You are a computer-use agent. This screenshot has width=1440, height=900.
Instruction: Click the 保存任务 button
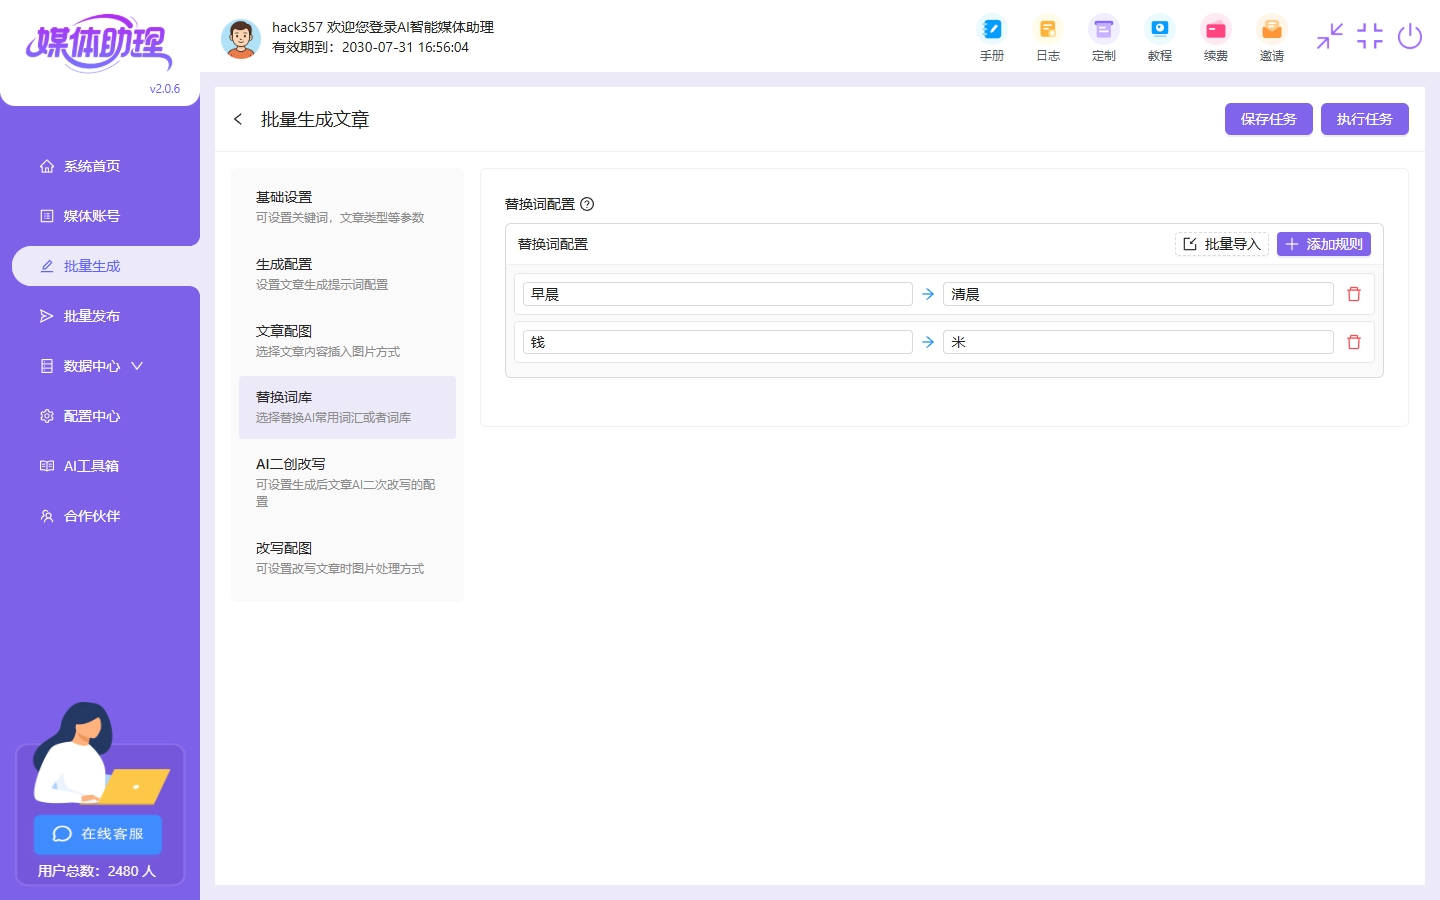point(1268,119)
